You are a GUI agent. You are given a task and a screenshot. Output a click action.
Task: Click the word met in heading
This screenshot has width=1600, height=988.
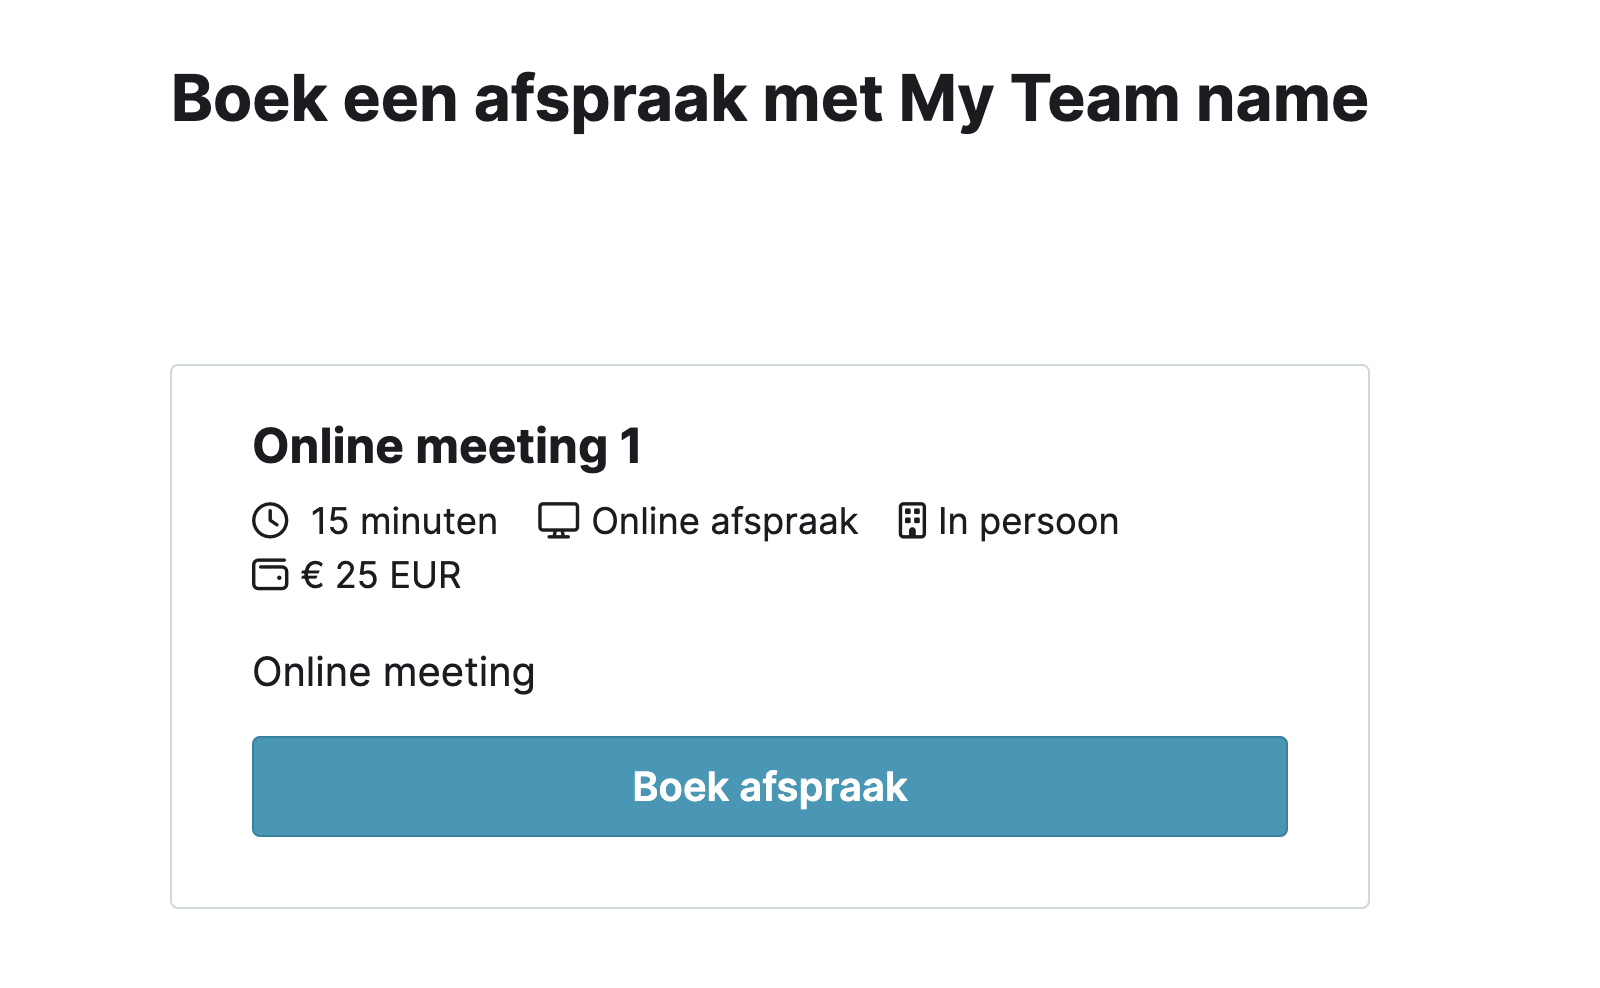click(x=823, y=100)
